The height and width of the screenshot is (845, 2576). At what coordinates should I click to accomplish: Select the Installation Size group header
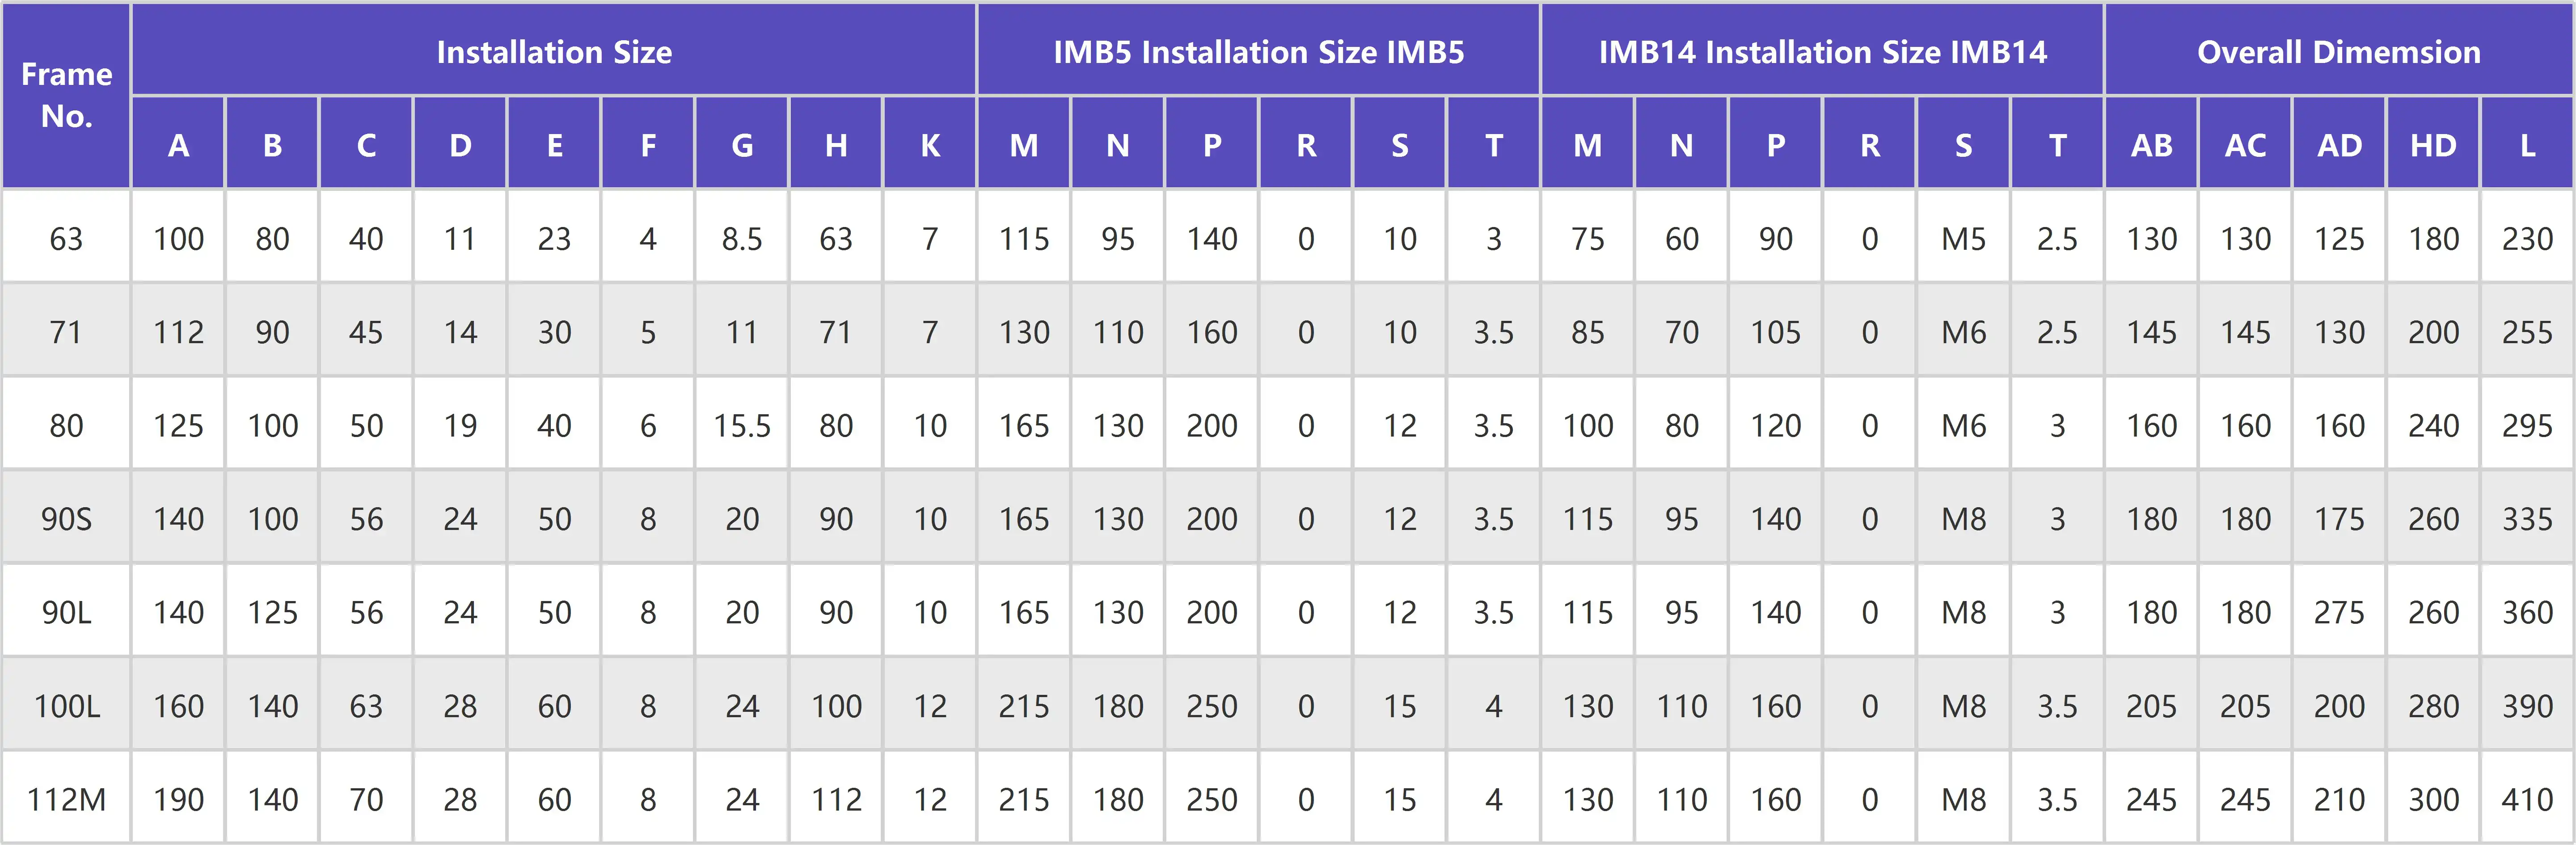click(554, 52)
